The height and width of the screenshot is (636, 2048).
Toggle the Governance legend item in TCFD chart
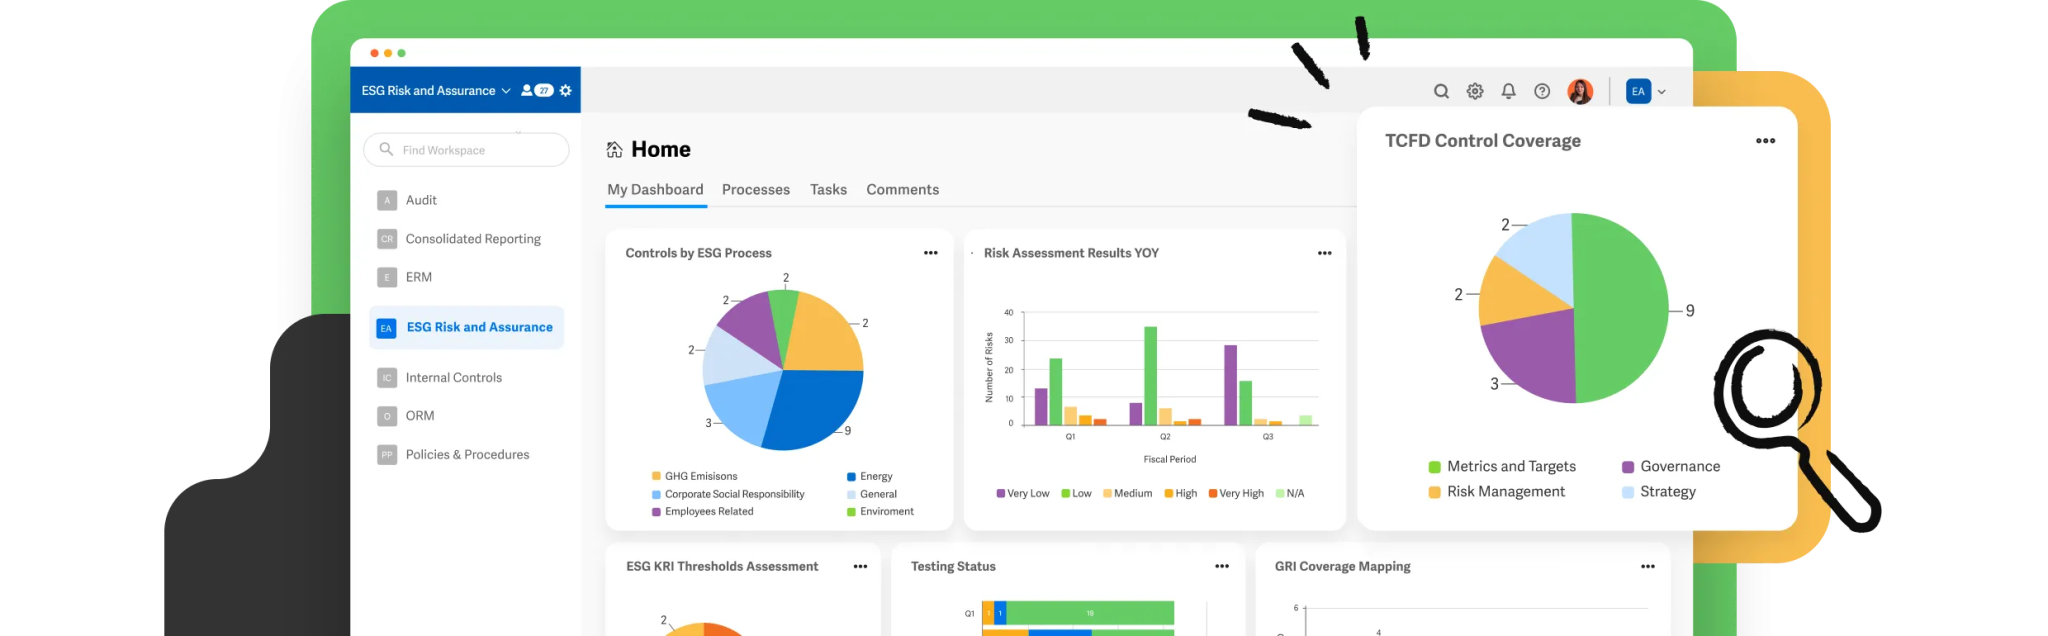(x=1679, y=466)
